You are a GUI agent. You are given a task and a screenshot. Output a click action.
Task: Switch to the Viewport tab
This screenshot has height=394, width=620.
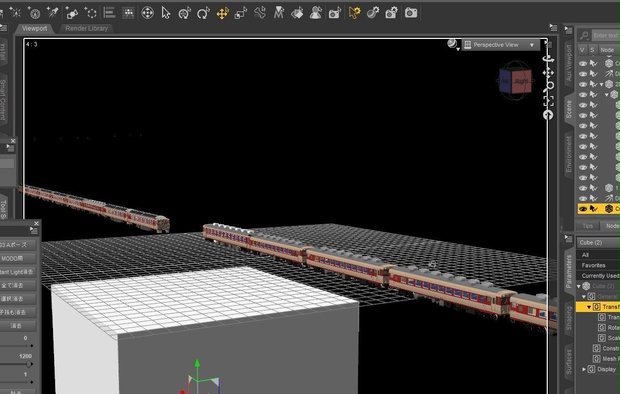coord(34,28)
